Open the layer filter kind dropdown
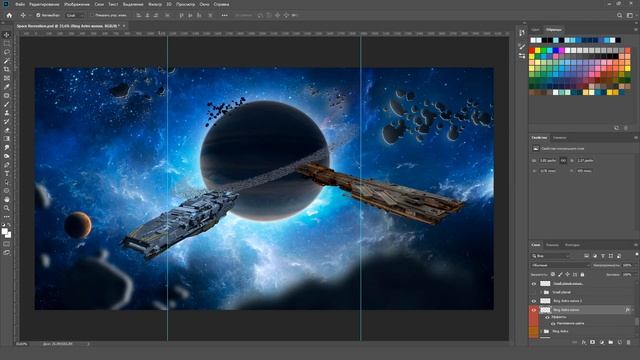 point(551,256)
